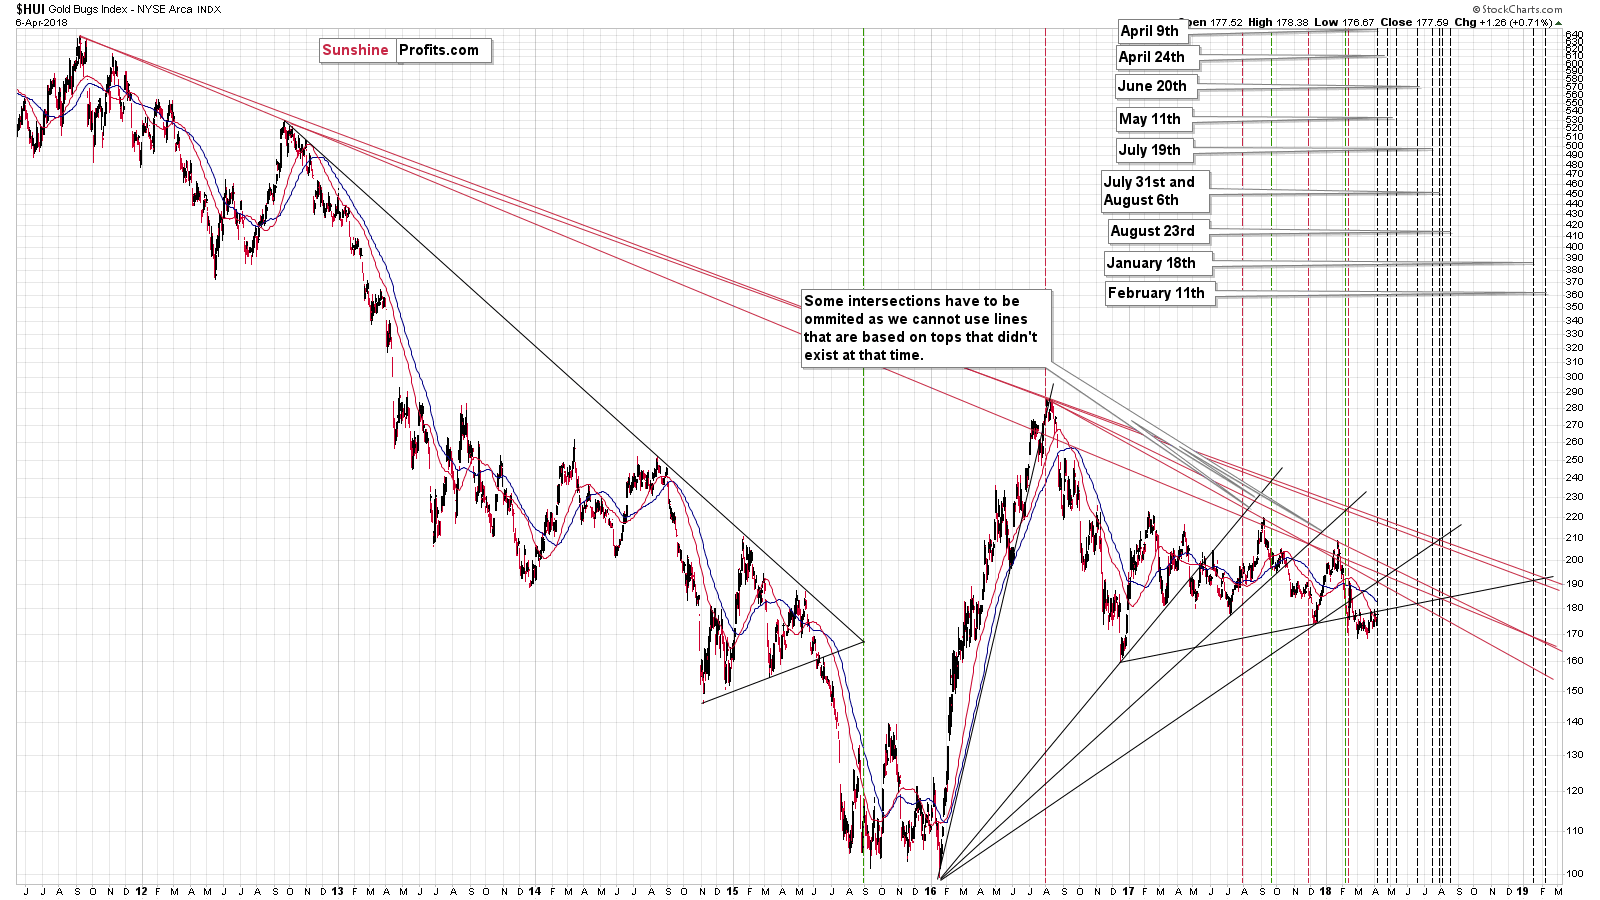Click the July 31st and August 6th label
The image size is (1600, 900).
click(x=1154, y=191)
